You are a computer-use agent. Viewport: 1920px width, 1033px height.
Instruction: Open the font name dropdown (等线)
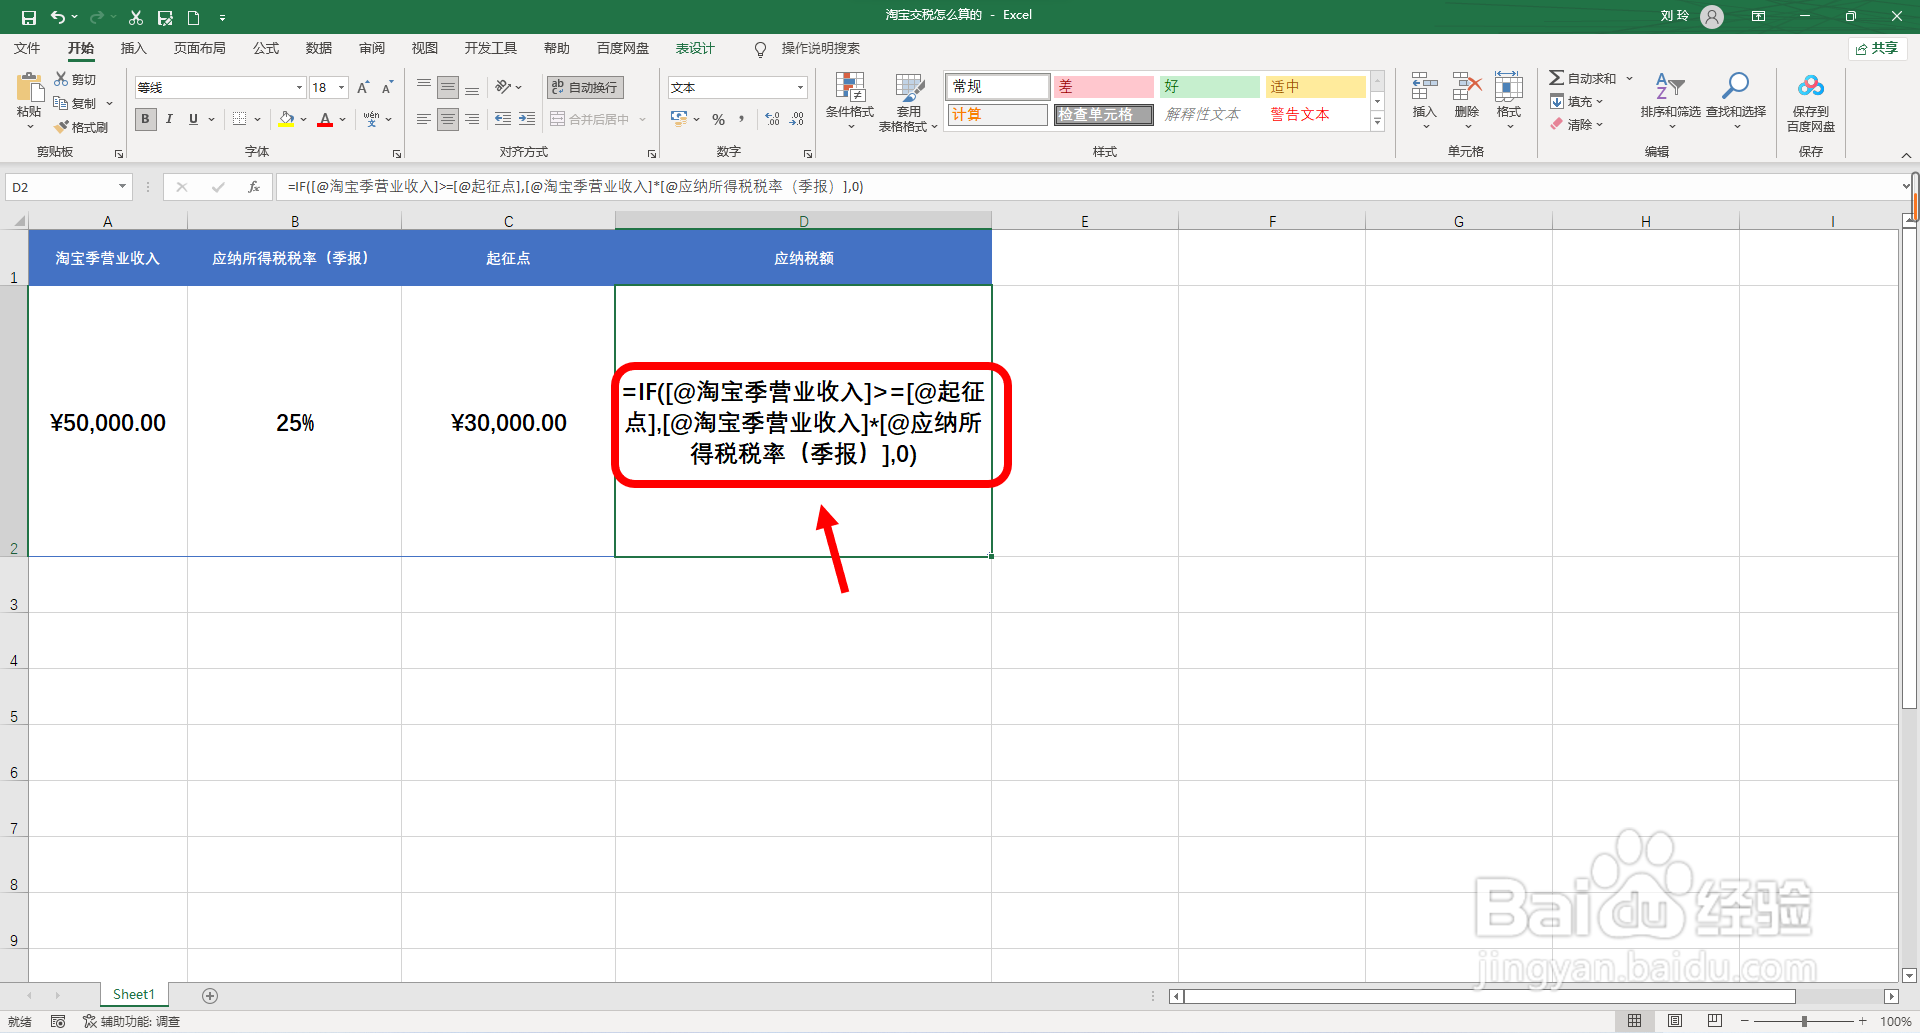pyautogui.click(x=298, y=88)
